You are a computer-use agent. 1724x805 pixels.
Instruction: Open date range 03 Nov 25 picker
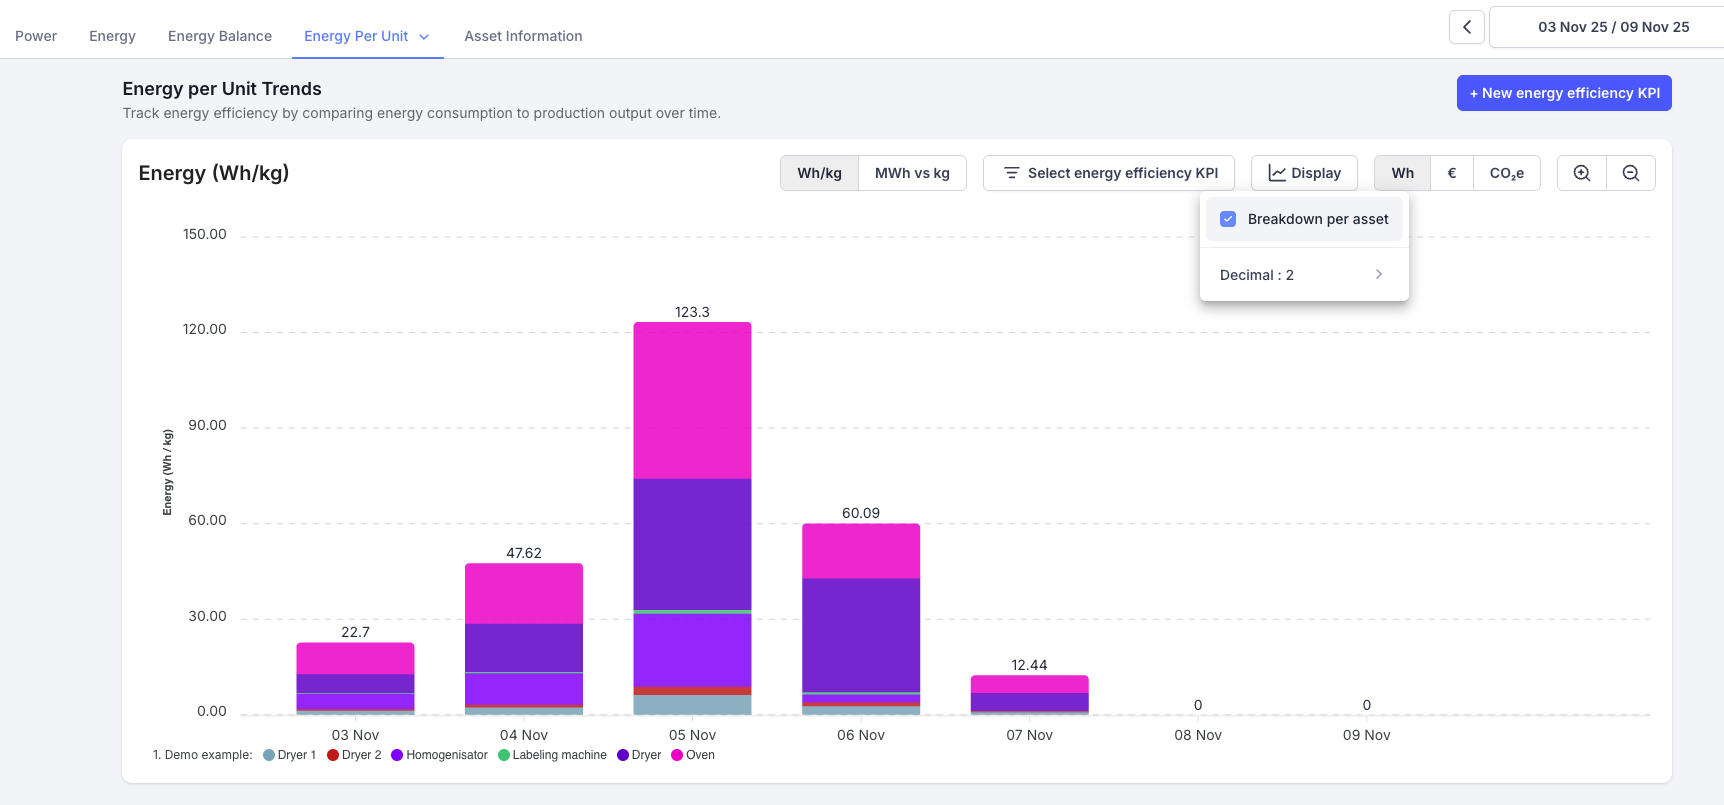[x=1612, y=27]
